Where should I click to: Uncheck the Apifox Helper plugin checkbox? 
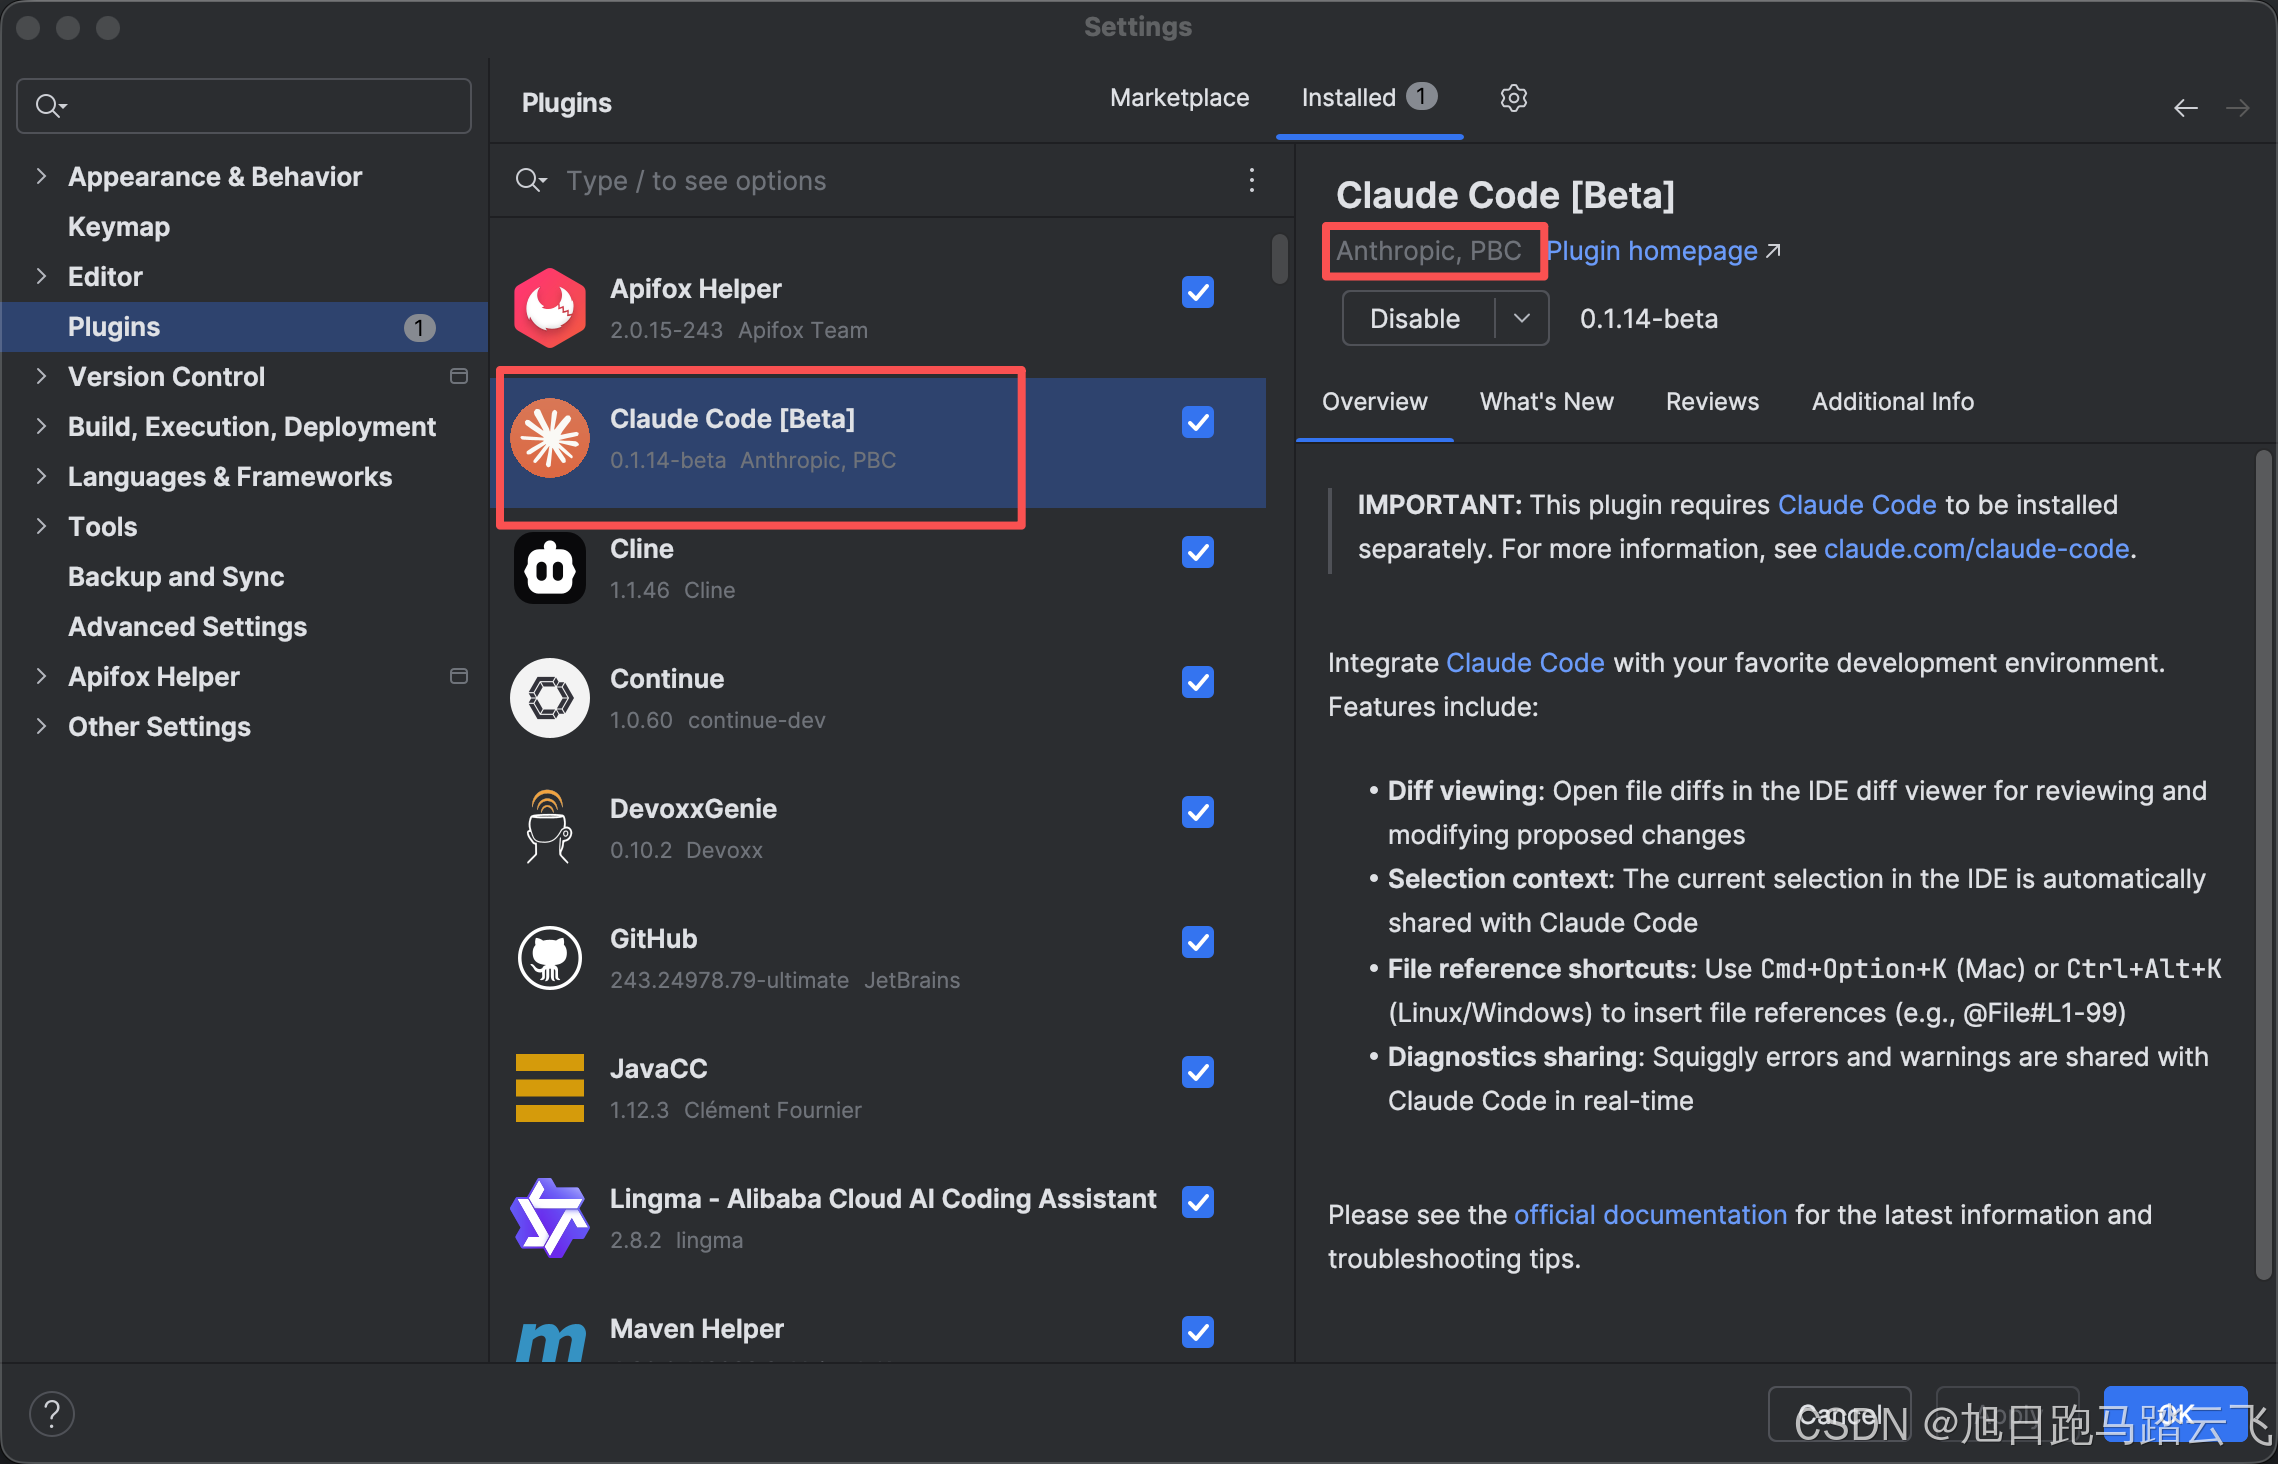click(1197, 292)
